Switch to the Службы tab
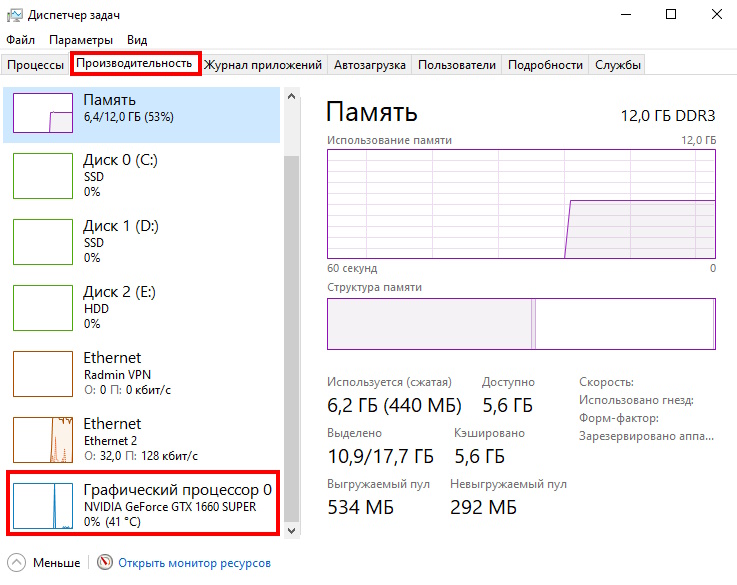This screenshot has width=737, height=585. [618, 64]
